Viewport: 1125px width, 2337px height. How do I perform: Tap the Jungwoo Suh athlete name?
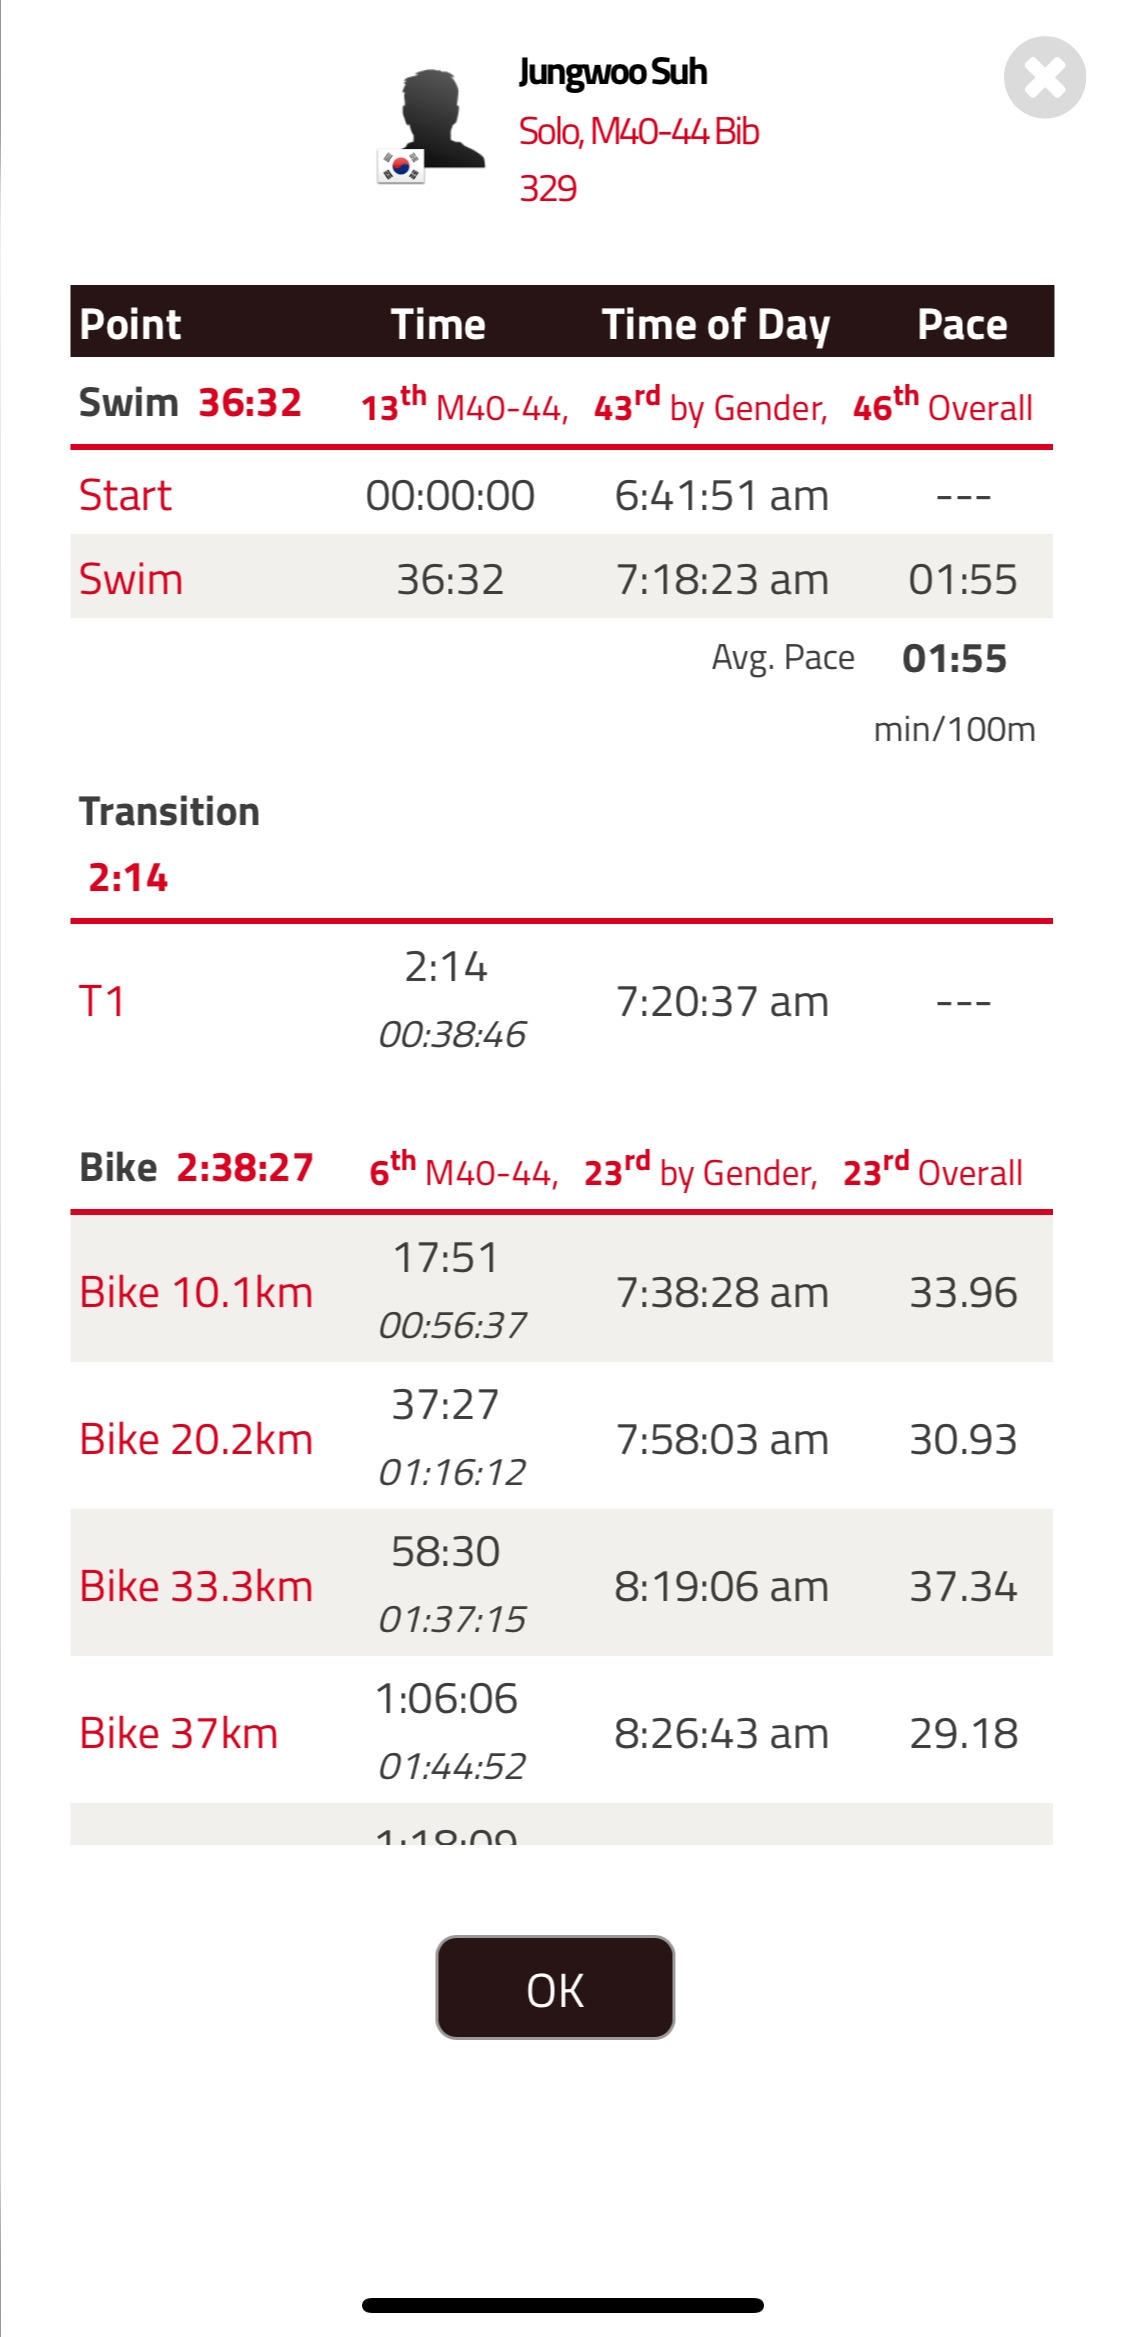click(x=612, y=72)
